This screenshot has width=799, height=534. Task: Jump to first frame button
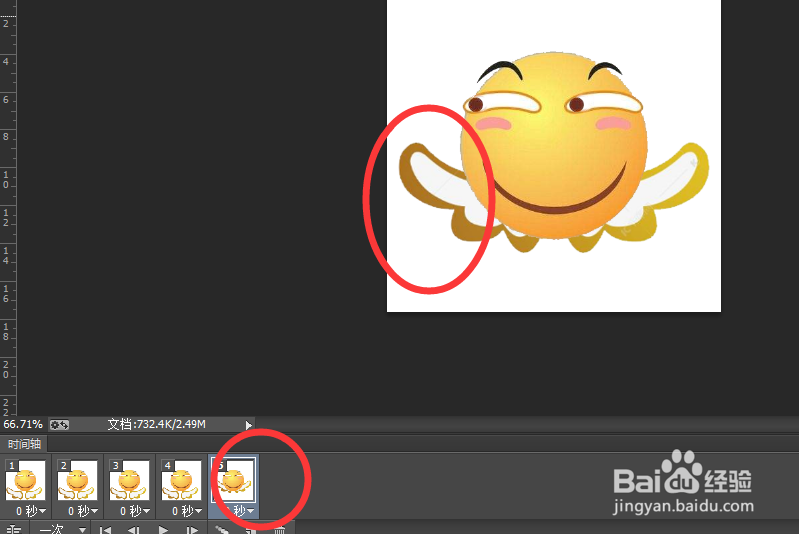point(105,530)
